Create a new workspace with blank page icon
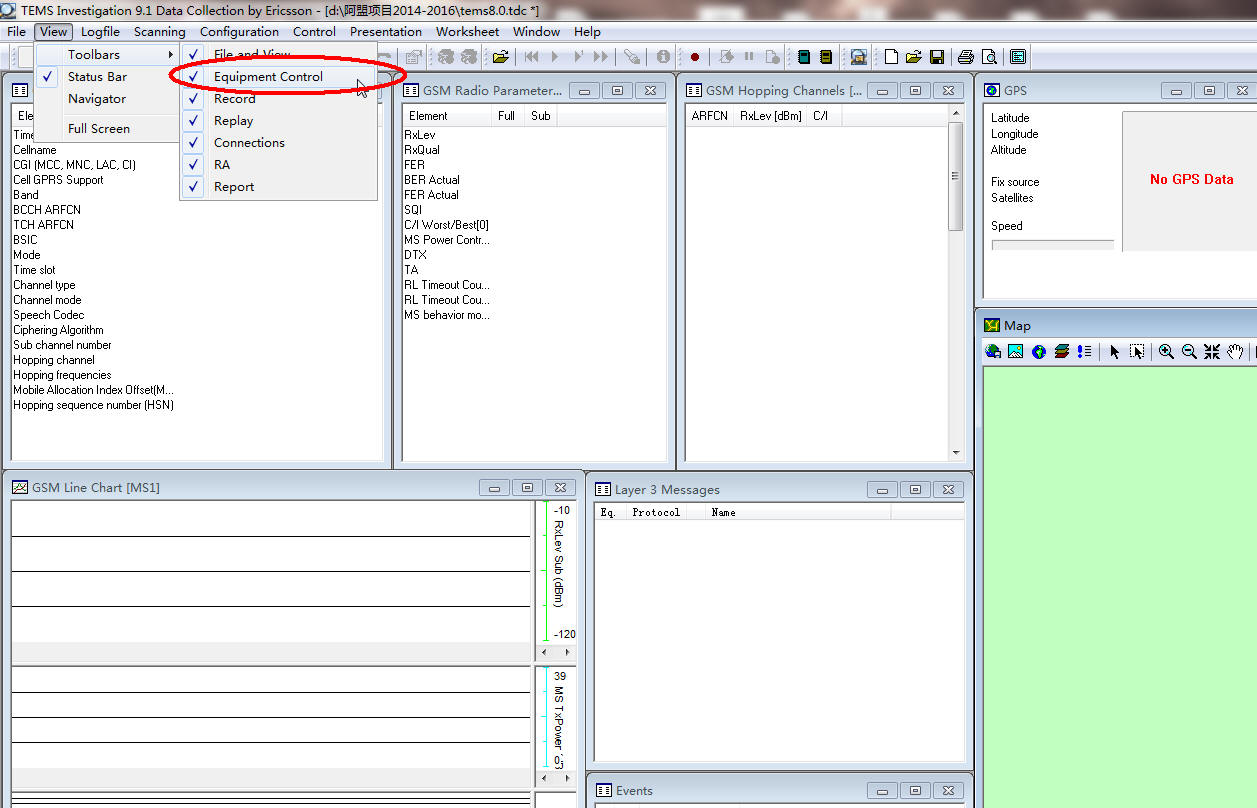 [891, 57]
